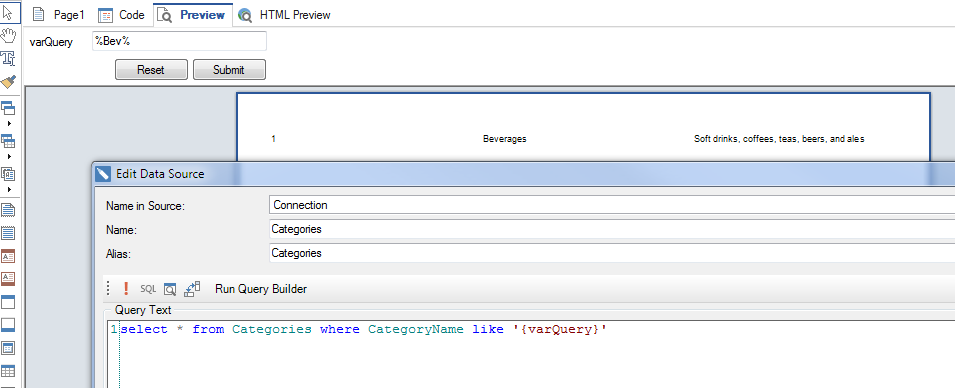Click the table grid icon in toolbox
The height and width of the screenshot is (388, 955).
9,371
